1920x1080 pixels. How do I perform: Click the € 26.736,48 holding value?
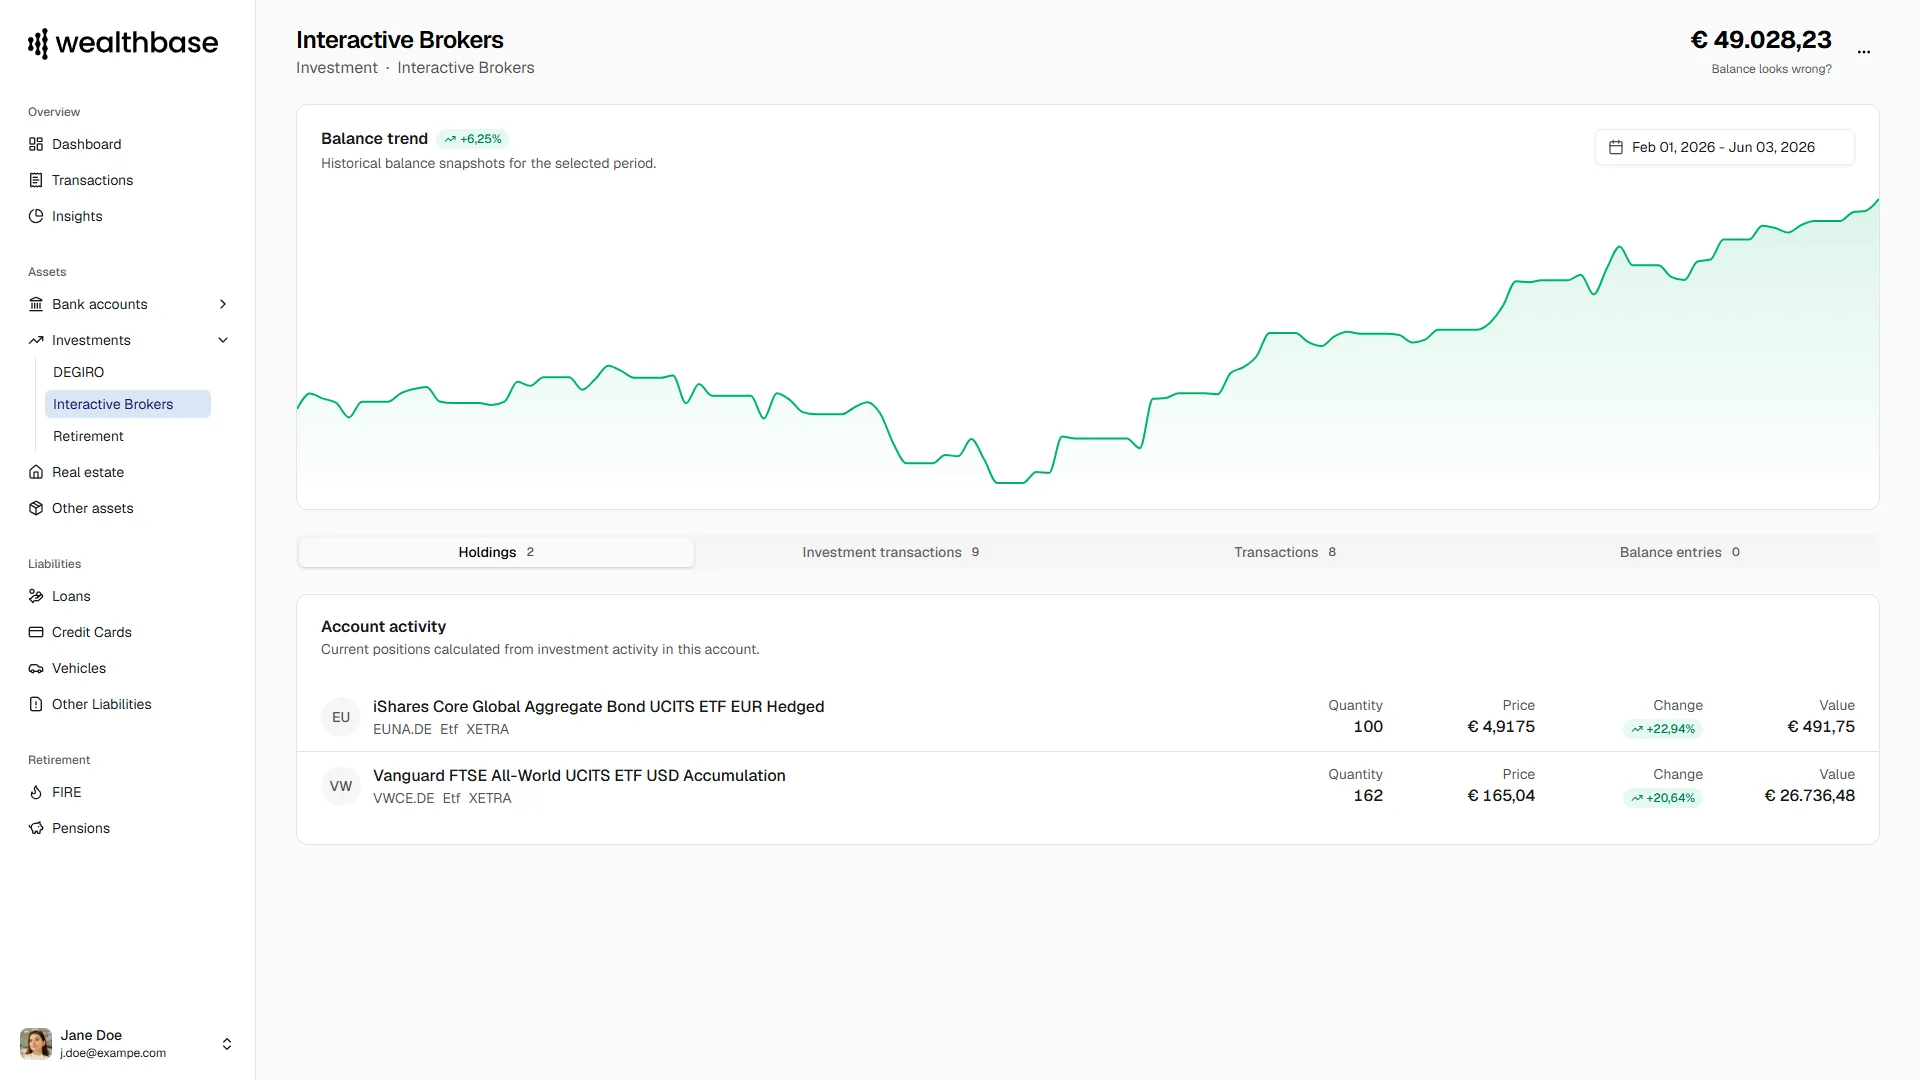point(1809,796)
